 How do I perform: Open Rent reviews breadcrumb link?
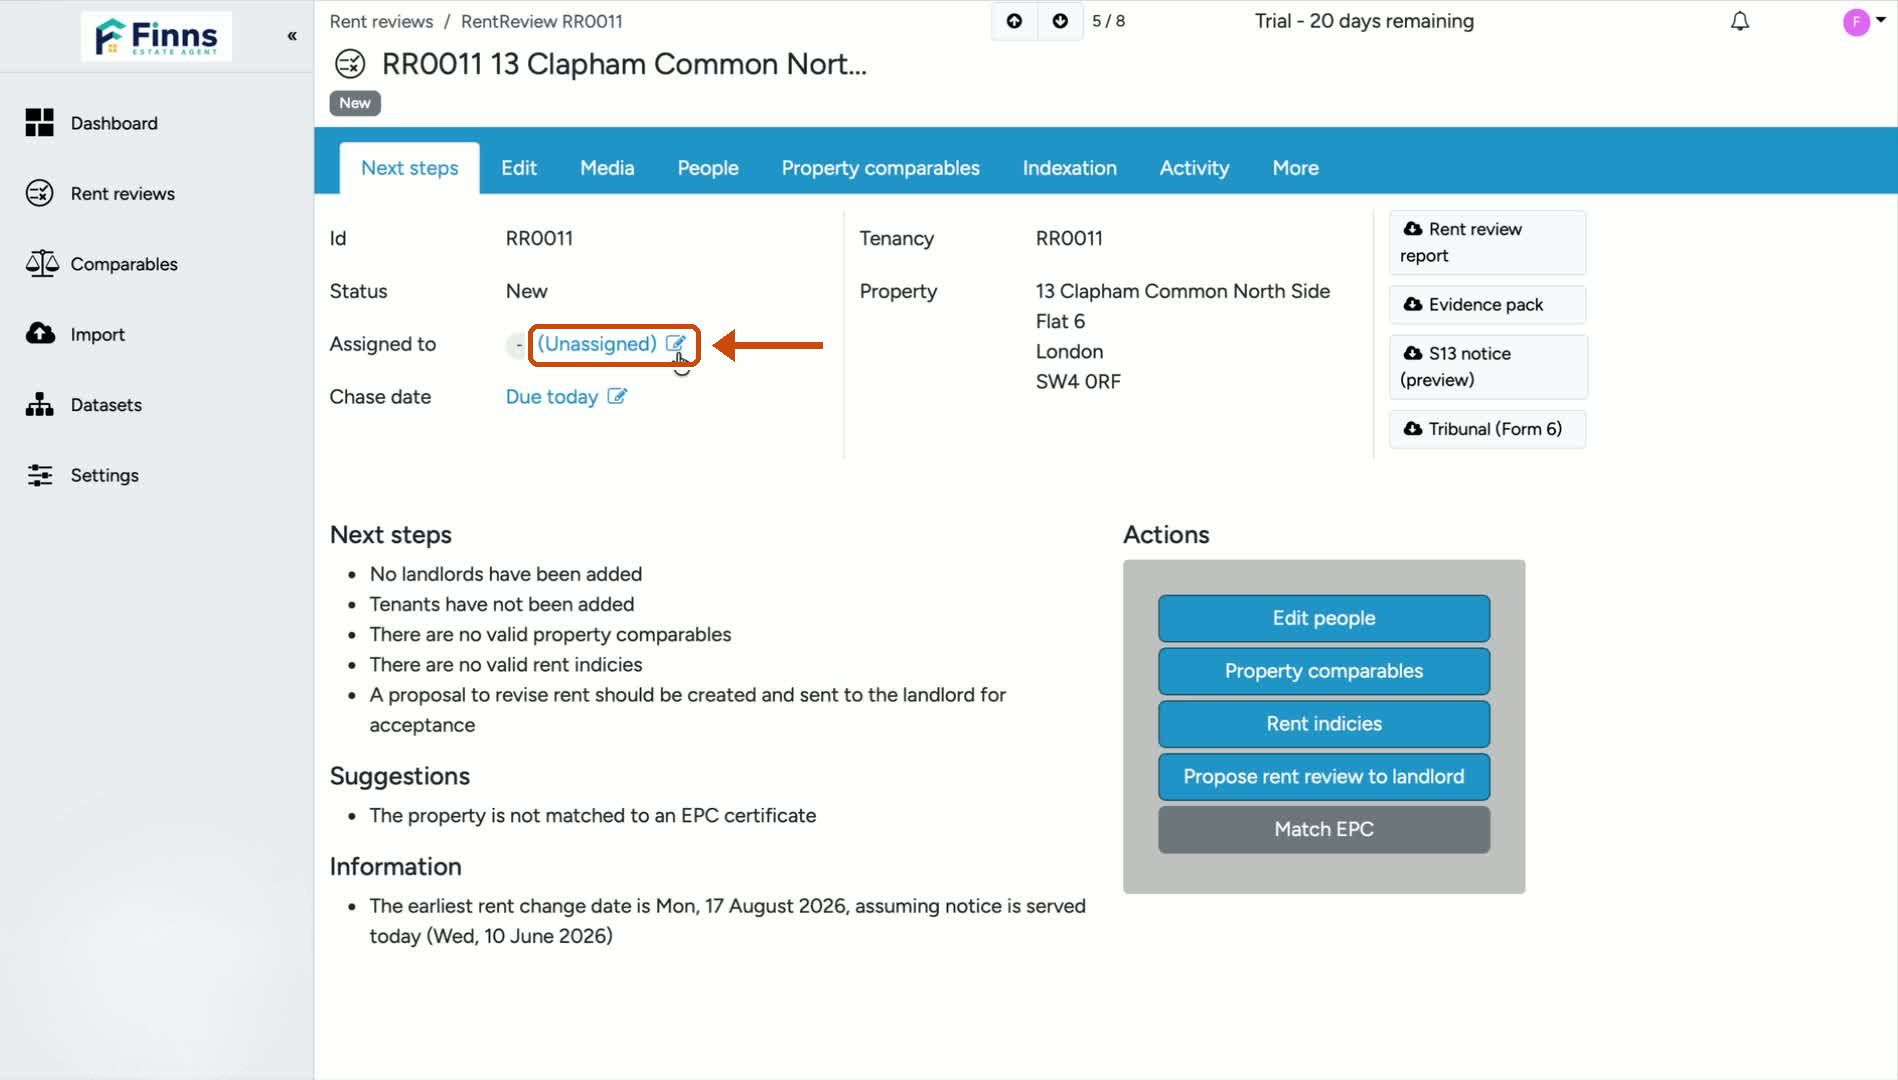[x=381, y=21]
